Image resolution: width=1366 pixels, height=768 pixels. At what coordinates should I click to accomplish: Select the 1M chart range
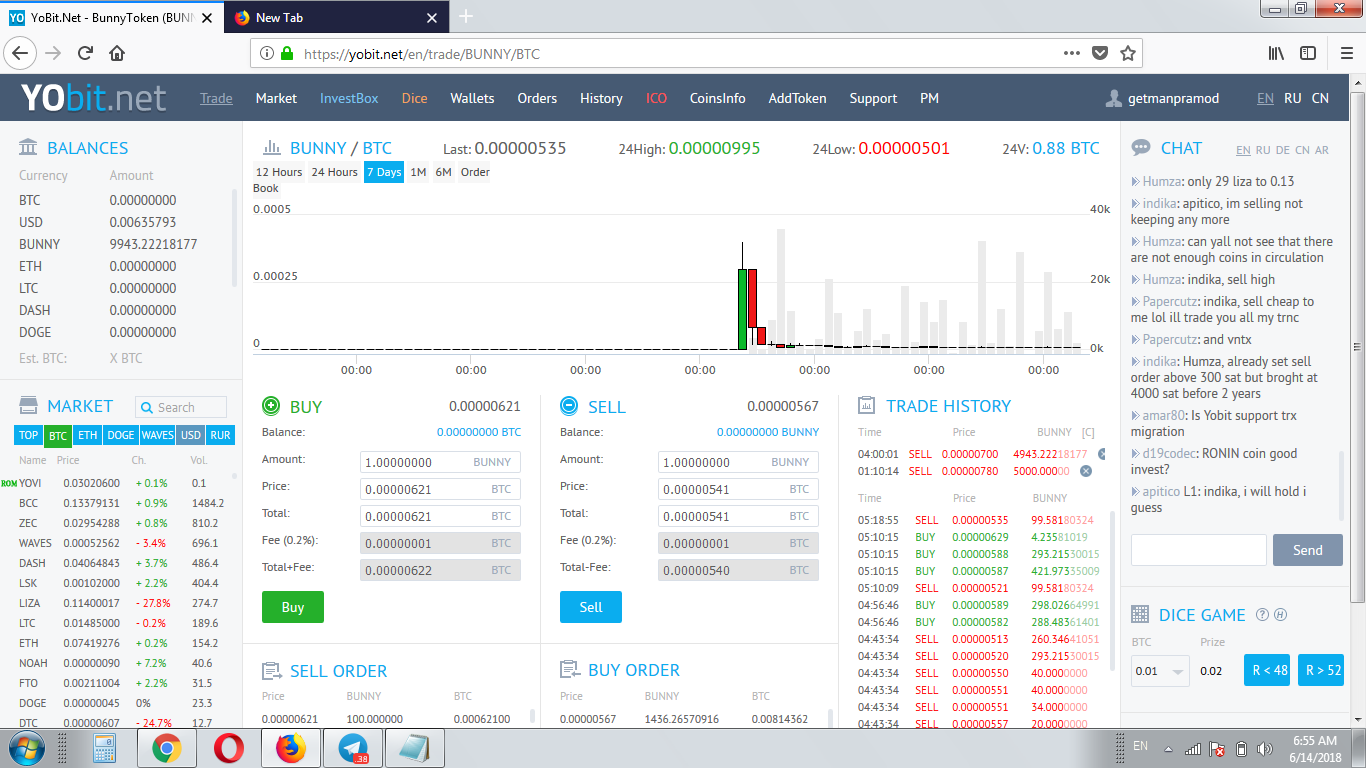point(418,172)
